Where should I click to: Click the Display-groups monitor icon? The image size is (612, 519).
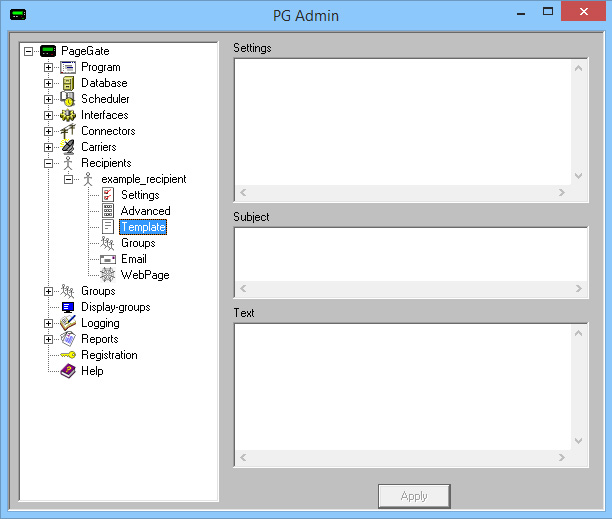(68, 307)
